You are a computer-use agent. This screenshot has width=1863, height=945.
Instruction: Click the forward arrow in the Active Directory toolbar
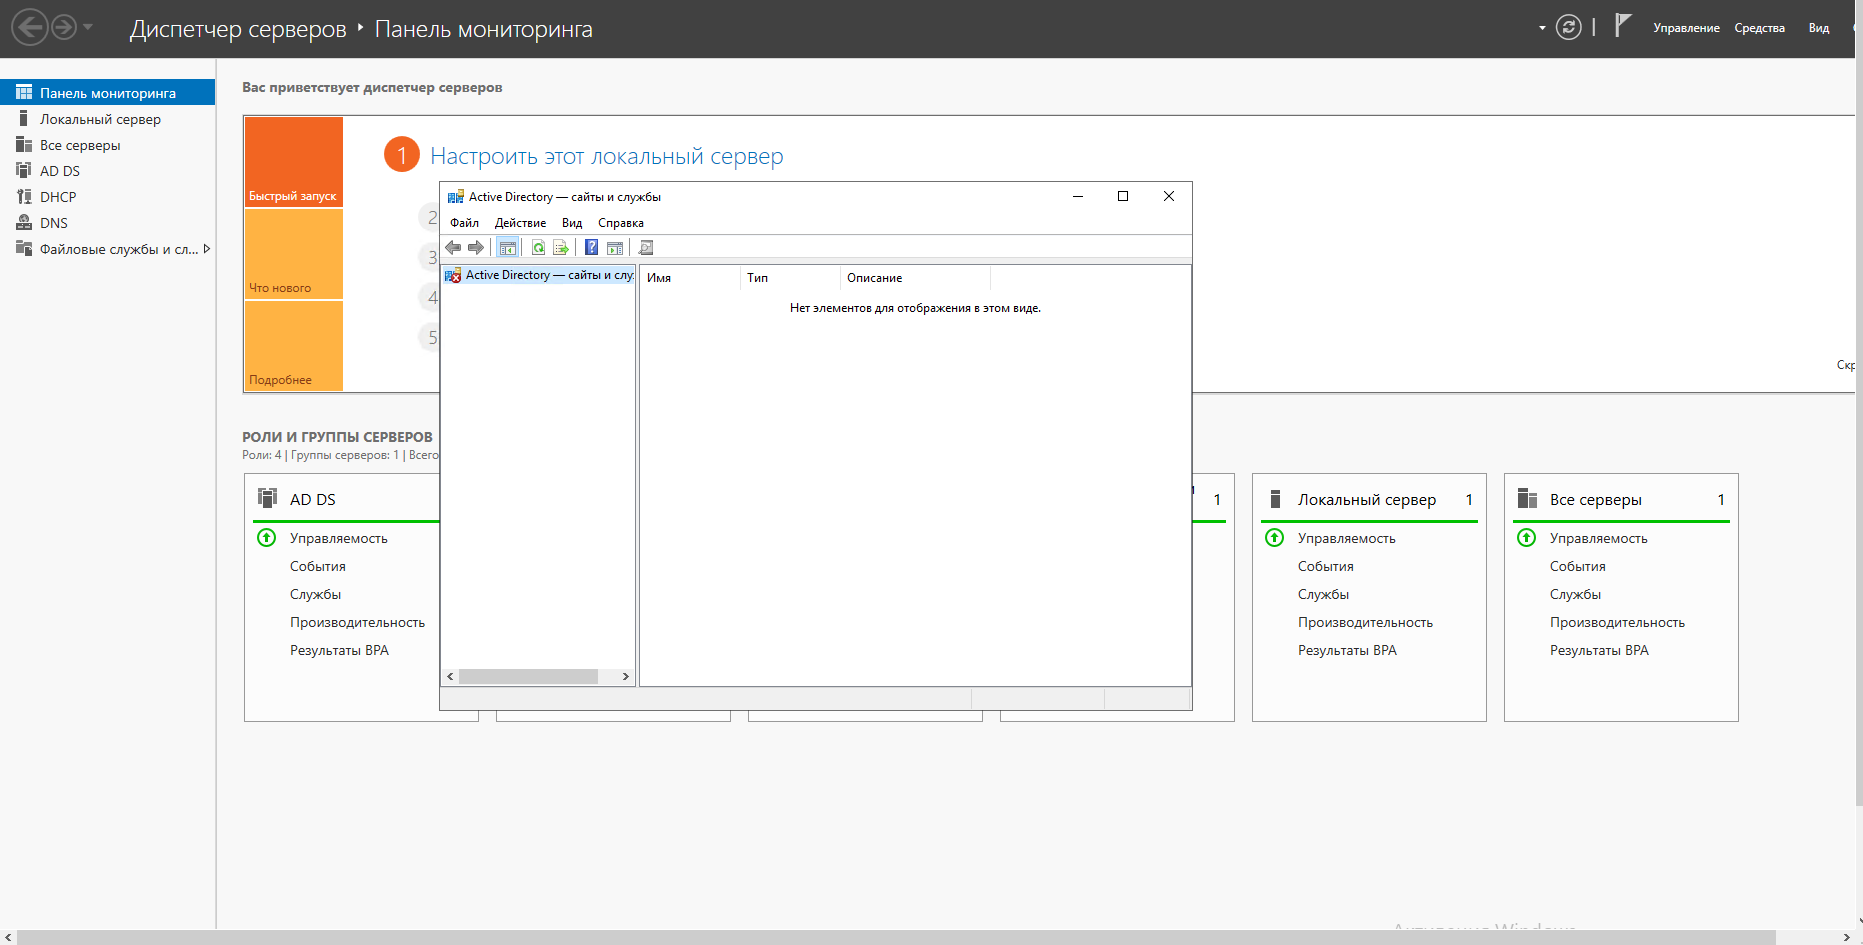click(x=476, y=248)
